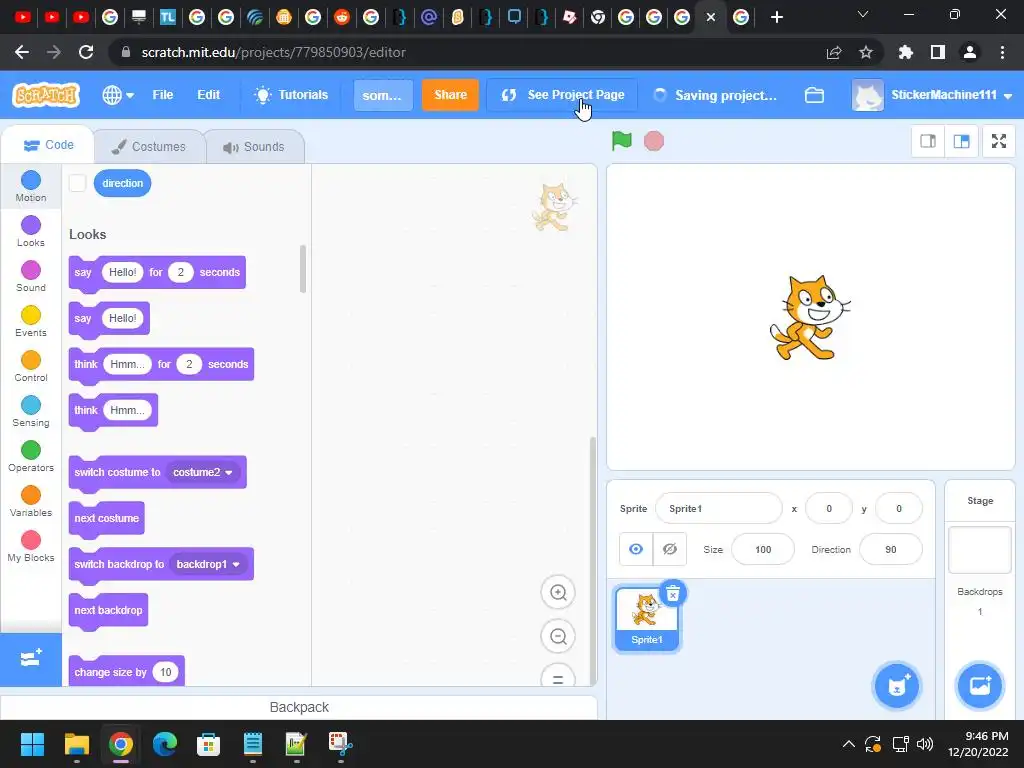Viewport: 1024px width, 768px height.
Task: Click the sprite y position field
Action: (899, 508)
